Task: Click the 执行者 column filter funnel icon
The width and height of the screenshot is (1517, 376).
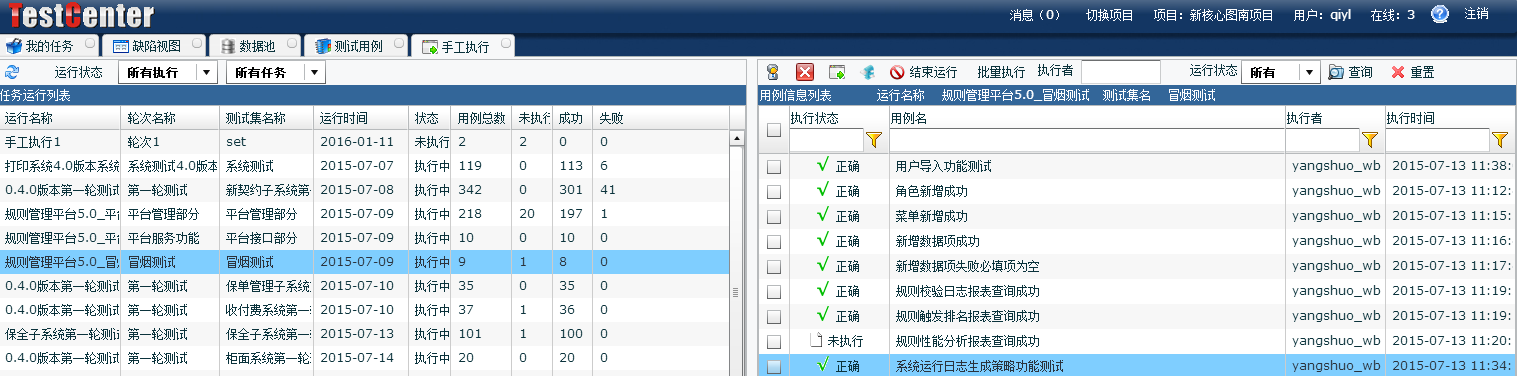Action: point(1369,139)
